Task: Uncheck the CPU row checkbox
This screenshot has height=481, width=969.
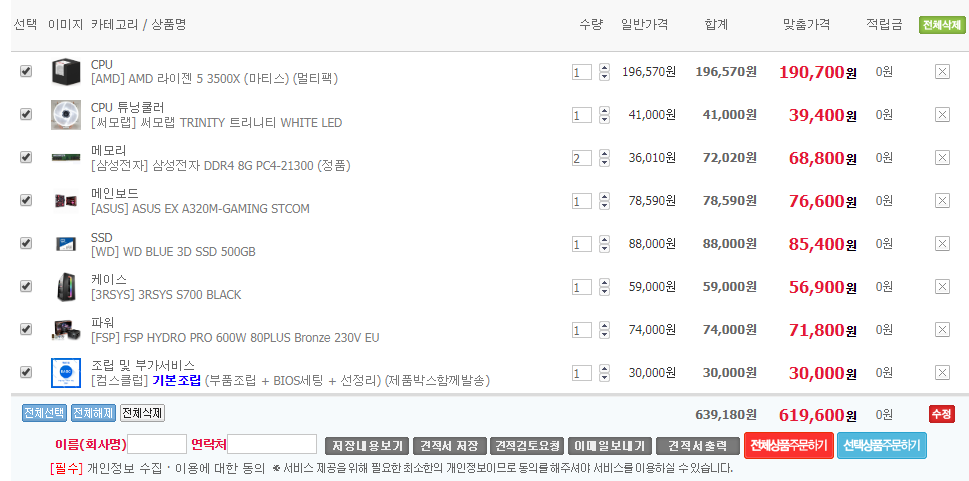Action: [x=26, y=71]
